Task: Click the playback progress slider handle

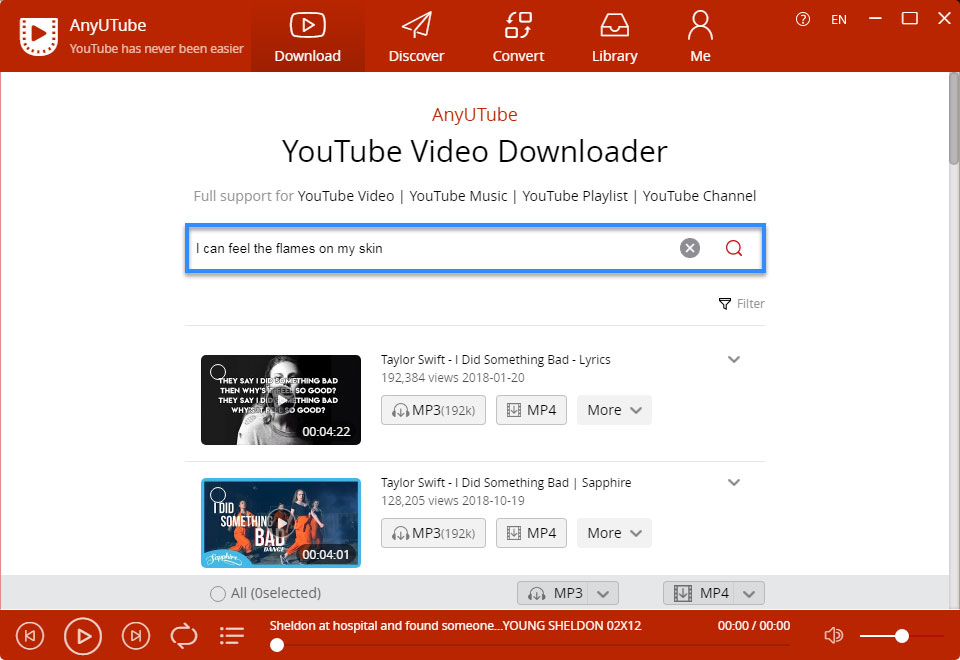Action: pos(277,645)
